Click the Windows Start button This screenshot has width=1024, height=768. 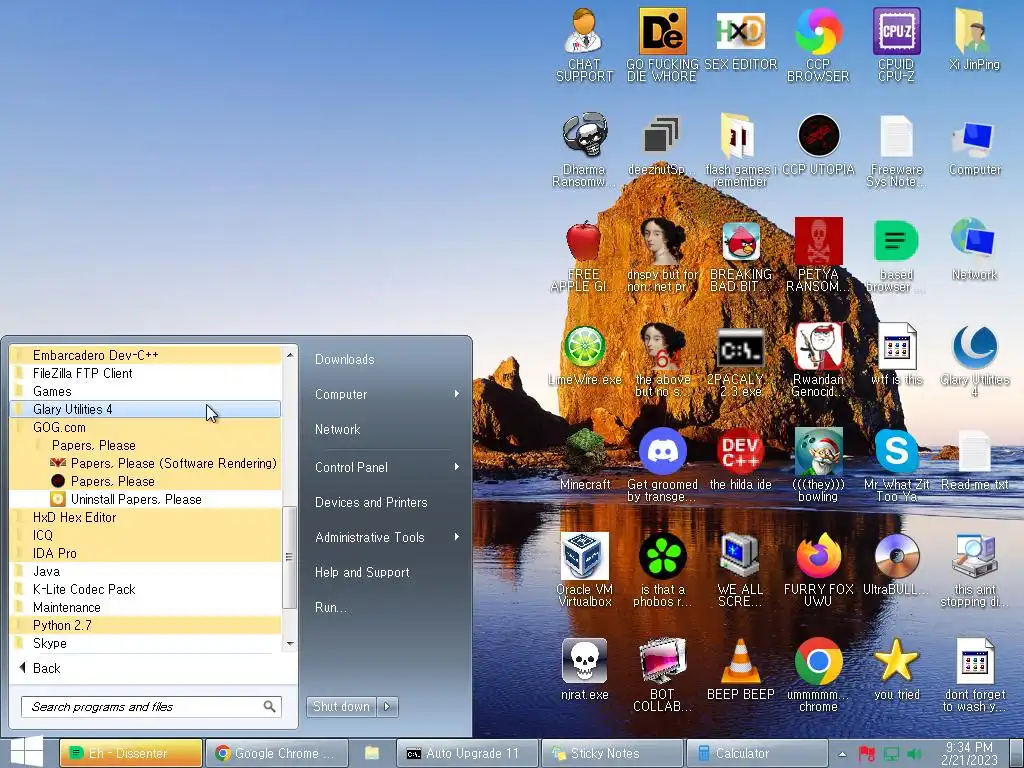click(x=27, y=752)
